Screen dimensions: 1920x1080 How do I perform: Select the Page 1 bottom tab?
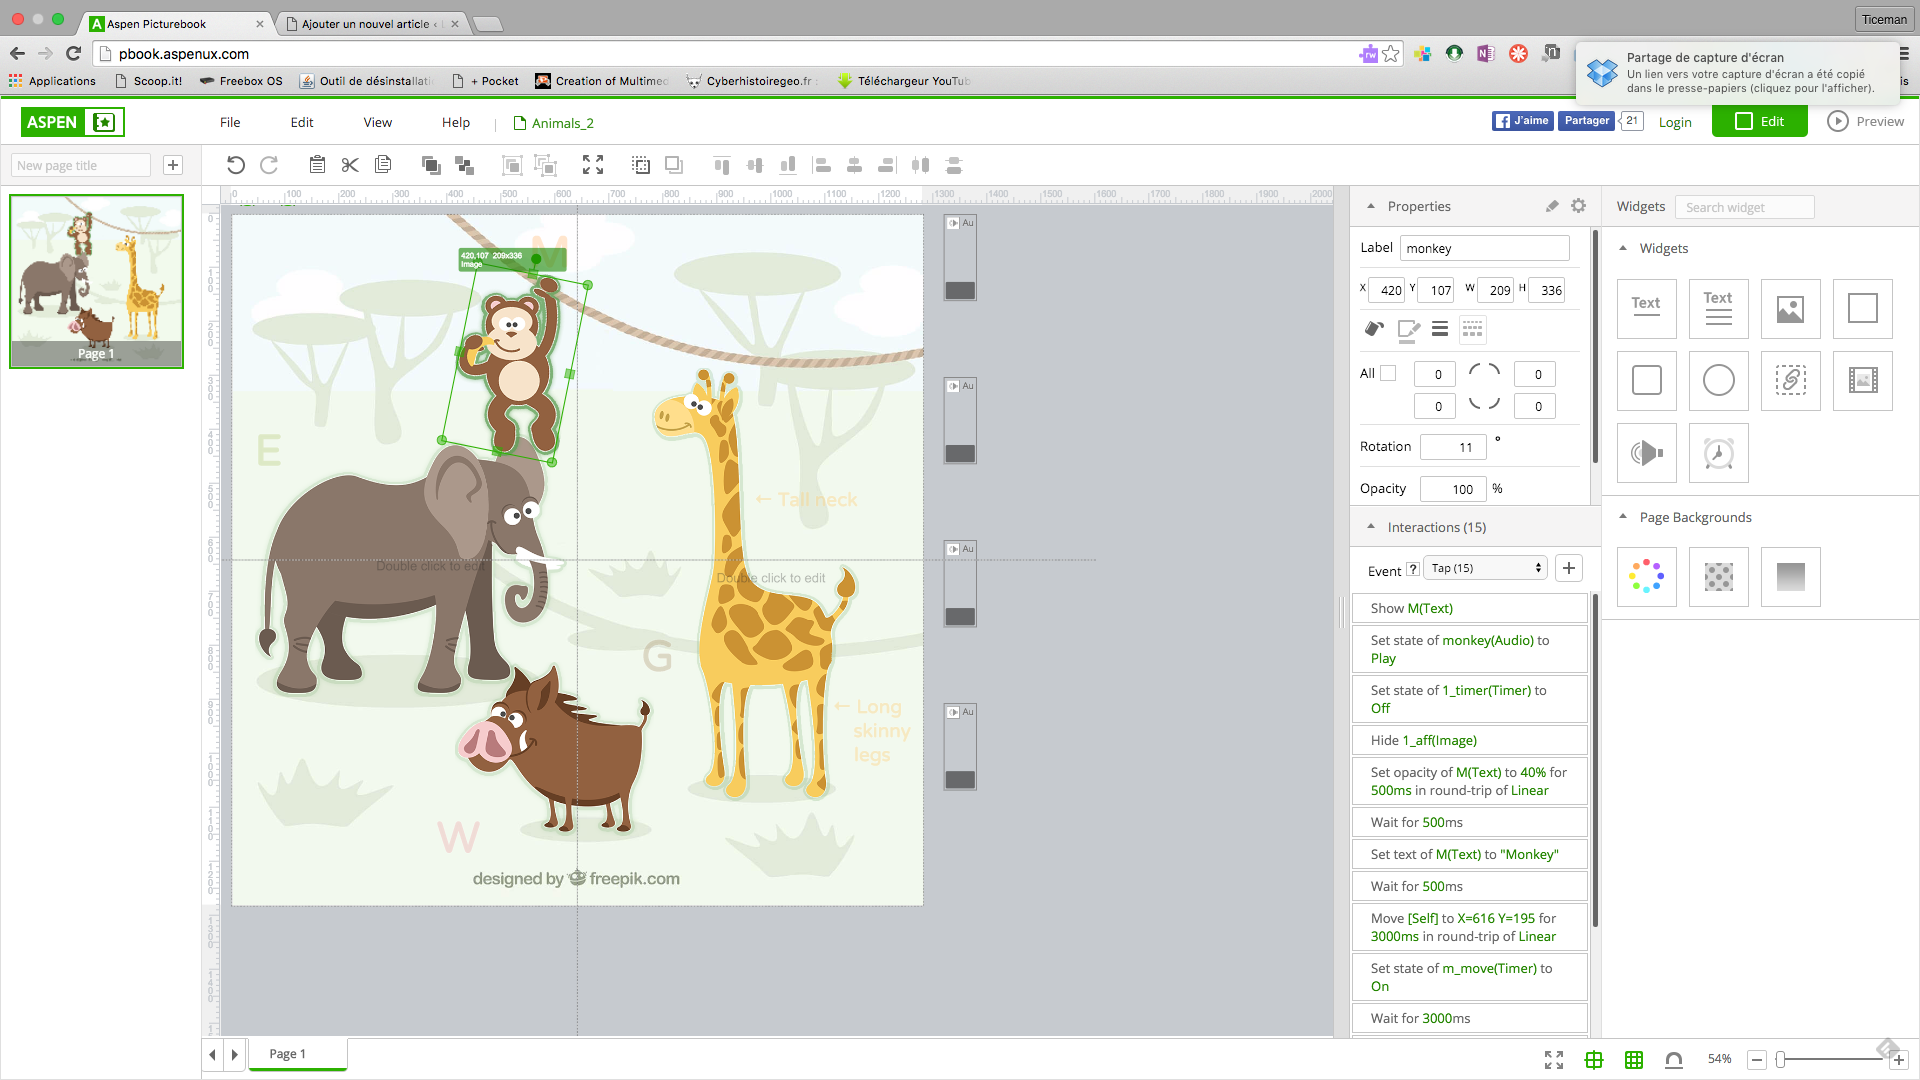[298, 1054]
